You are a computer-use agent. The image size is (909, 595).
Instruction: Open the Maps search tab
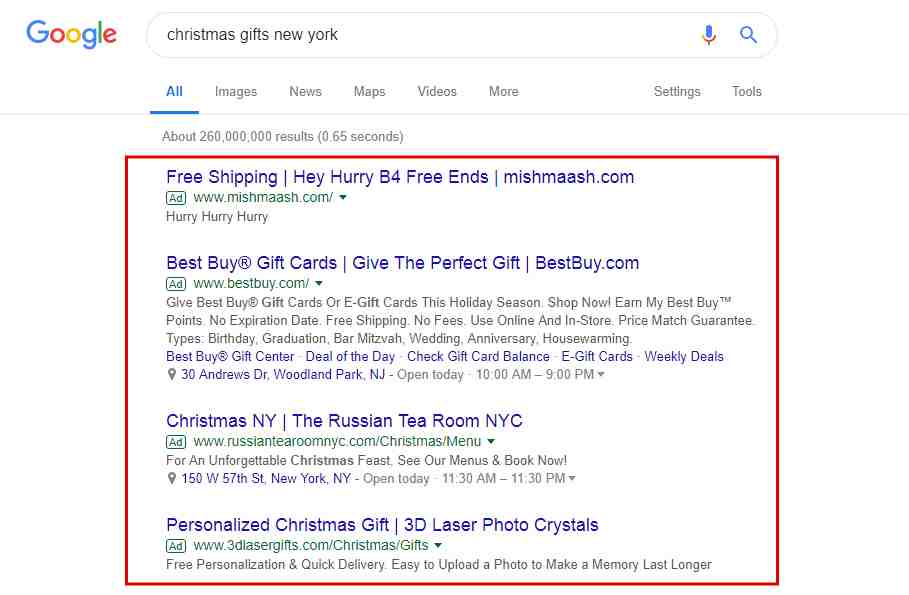(369, 92)
